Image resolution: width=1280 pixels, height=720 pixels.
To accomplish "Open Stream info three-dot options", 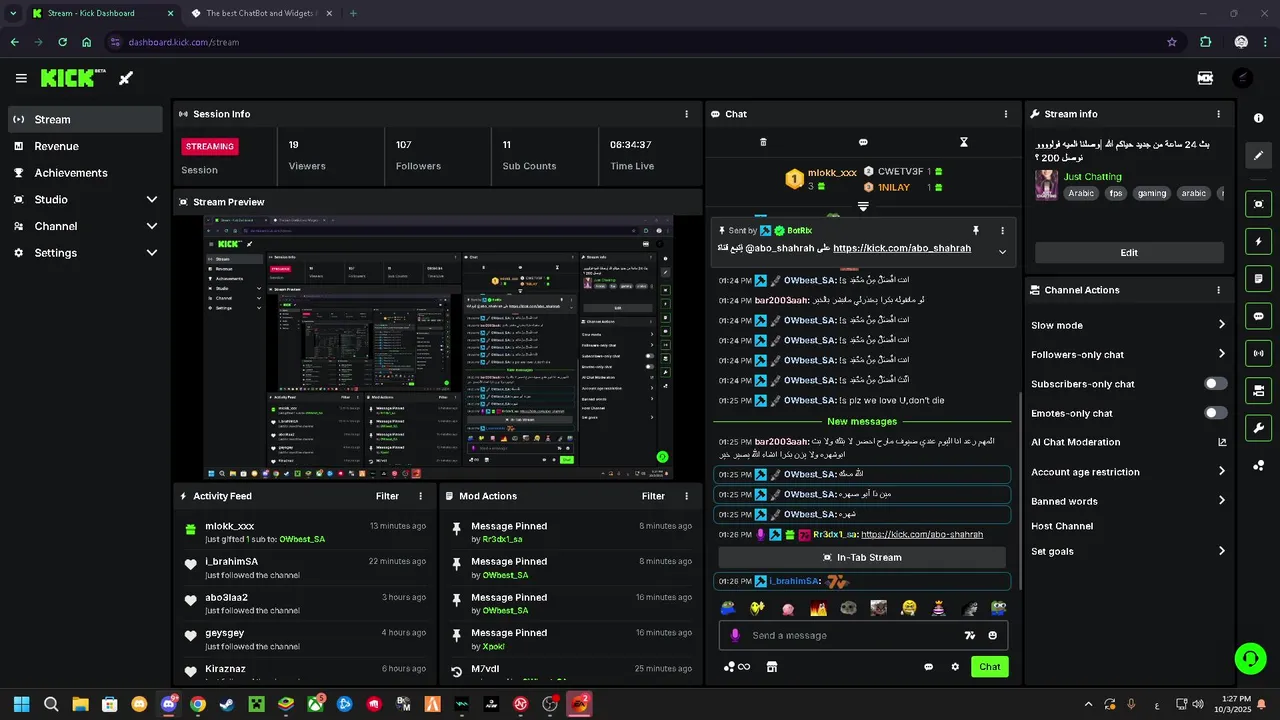I will point(1218,114).
